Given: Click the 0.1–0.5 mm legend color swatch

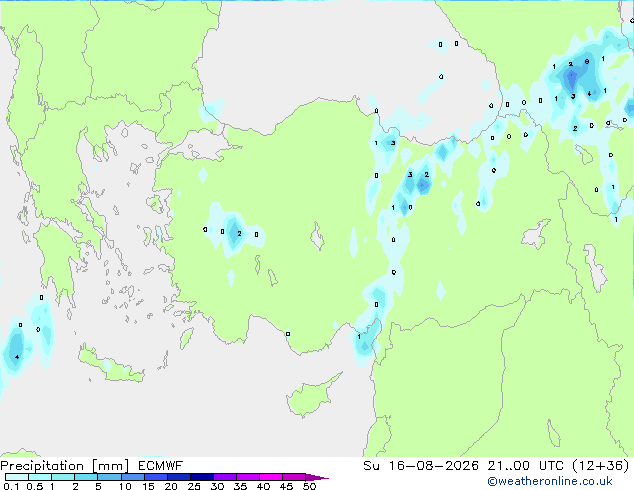Looking at the screenshot, I should coord(17,477).
